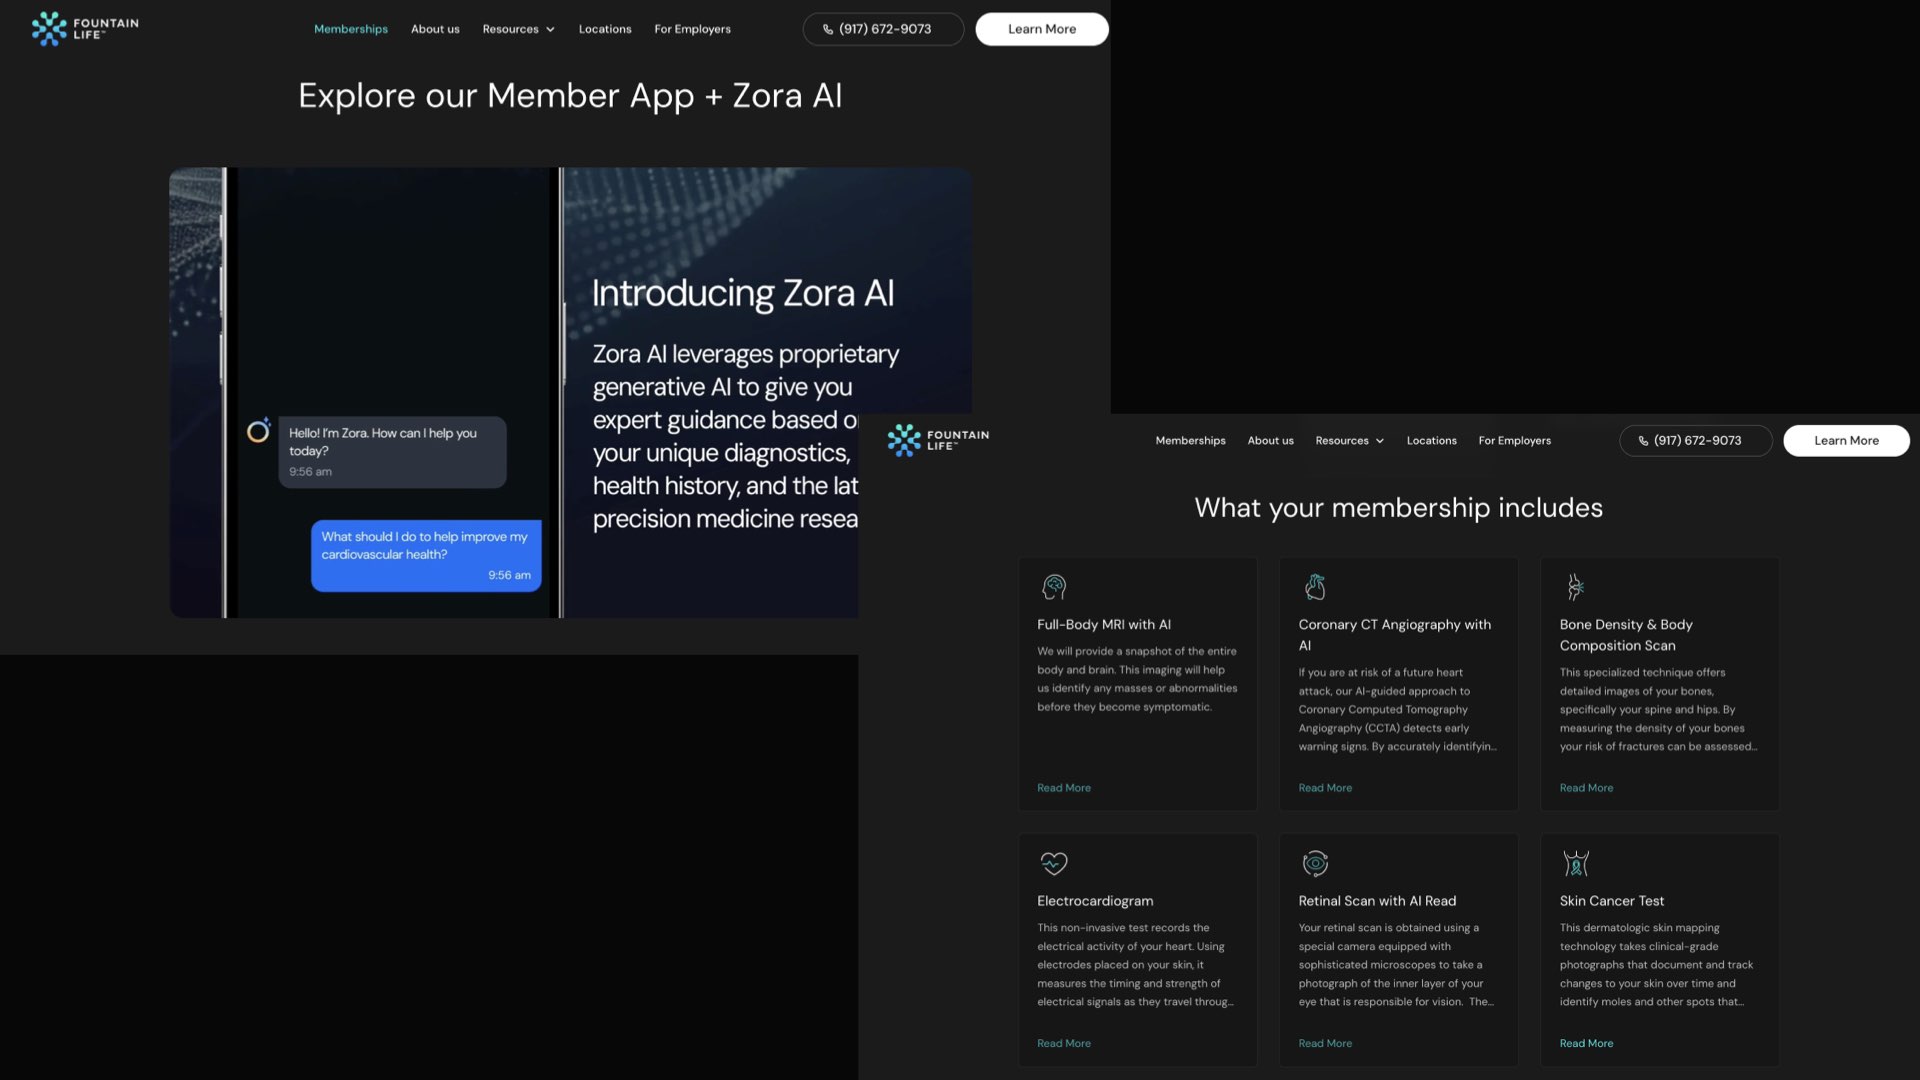The image size is (1920, 1080).
Task: Click the Full-Body MRI brain icon
Action: [x=1054, y=587]
